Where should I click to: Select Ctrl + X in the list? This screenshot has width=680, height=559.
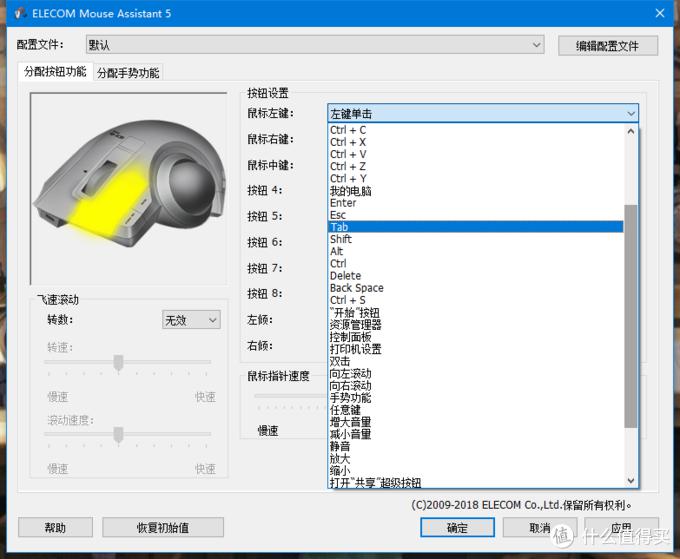pyautogui.click(x=476, y=142)
